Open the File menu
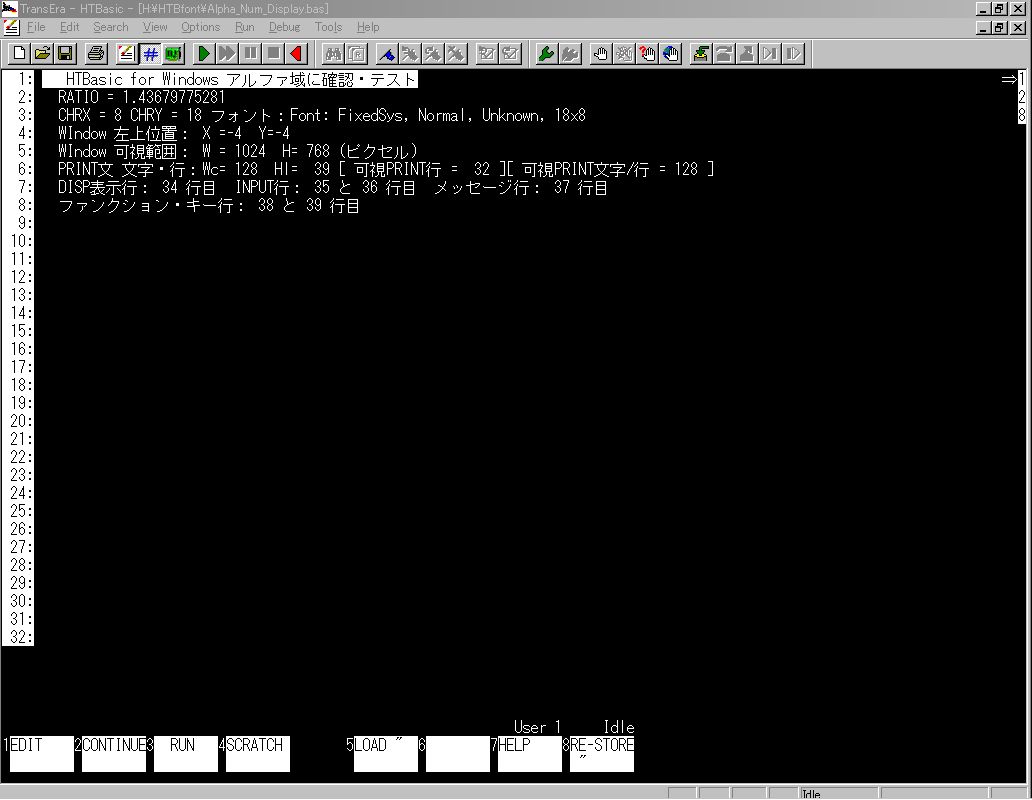 [x=36, y=27]
